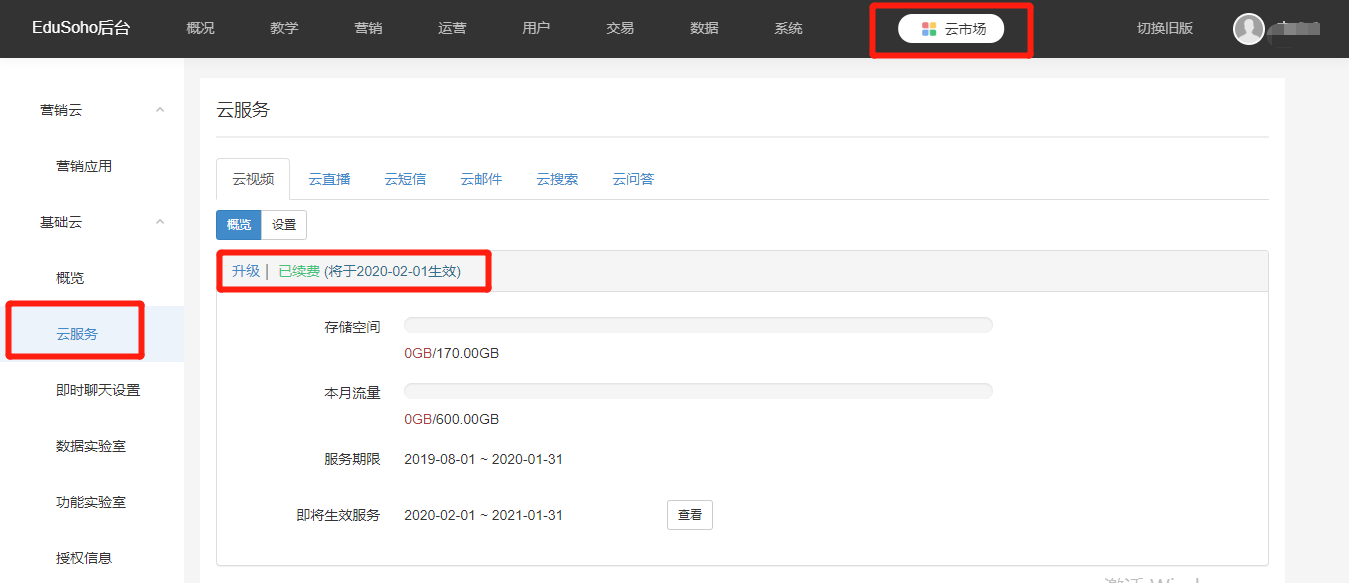This screenshot has height=583, width=1349.
Task: Open the 系统 top menu
Action: coord(788,29)
